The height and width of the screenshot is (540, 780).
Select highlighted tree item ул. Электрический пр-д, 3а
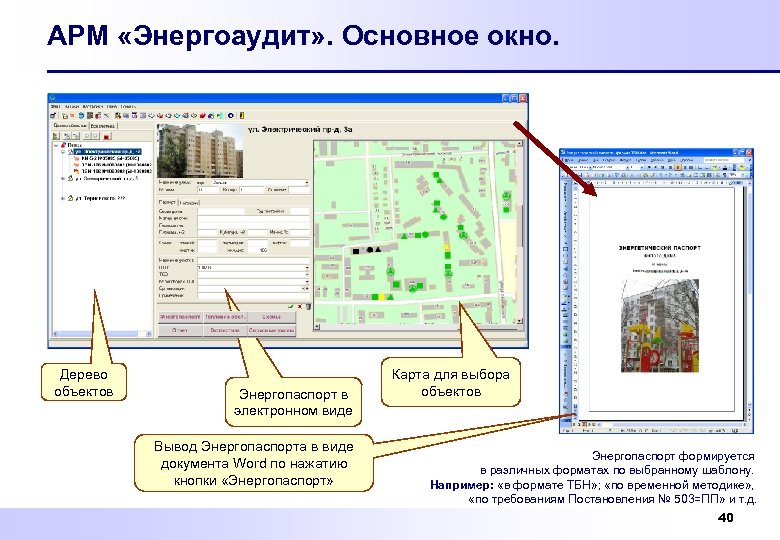(x=107, y=152)
